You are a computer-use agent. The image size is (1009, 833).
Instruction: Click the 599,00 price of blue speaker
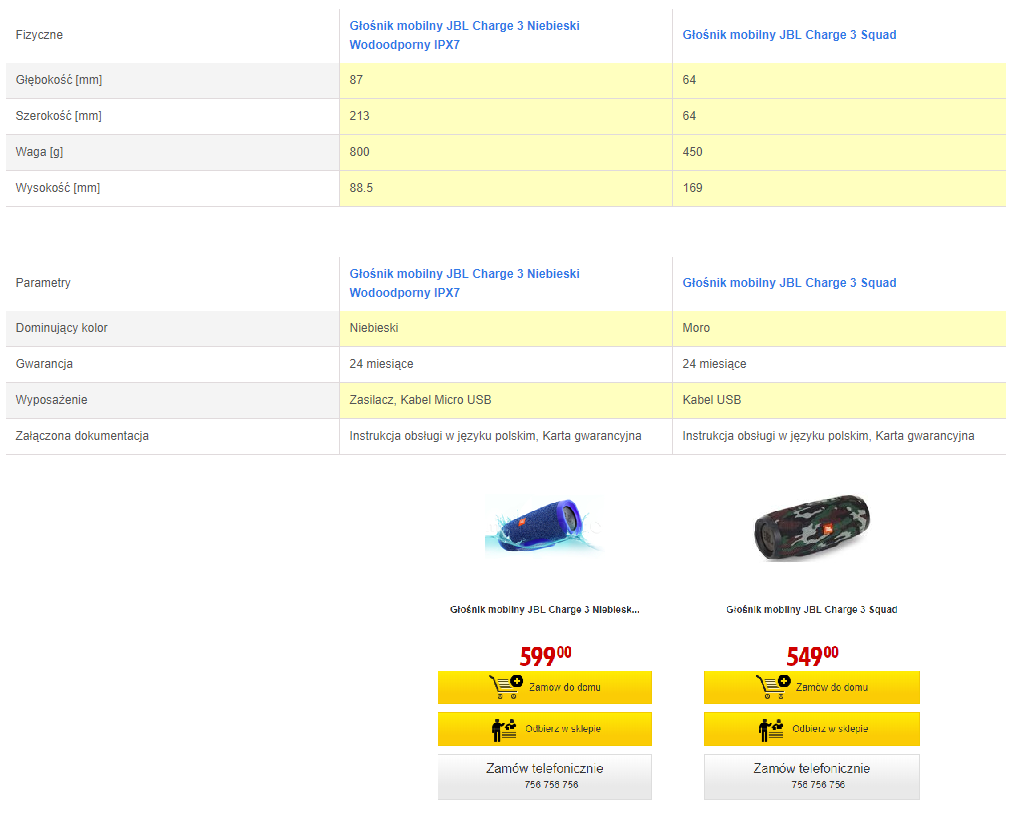[545, 656]
